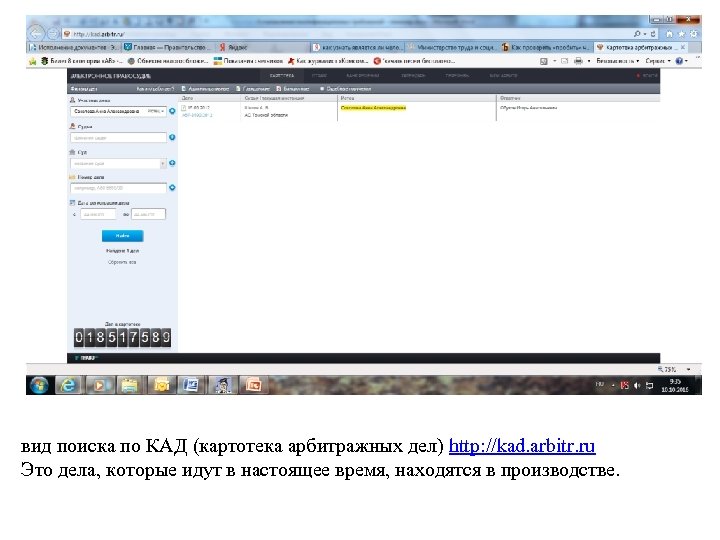Click the start date input field
The image size is (720, 540).
pos(98,214)
